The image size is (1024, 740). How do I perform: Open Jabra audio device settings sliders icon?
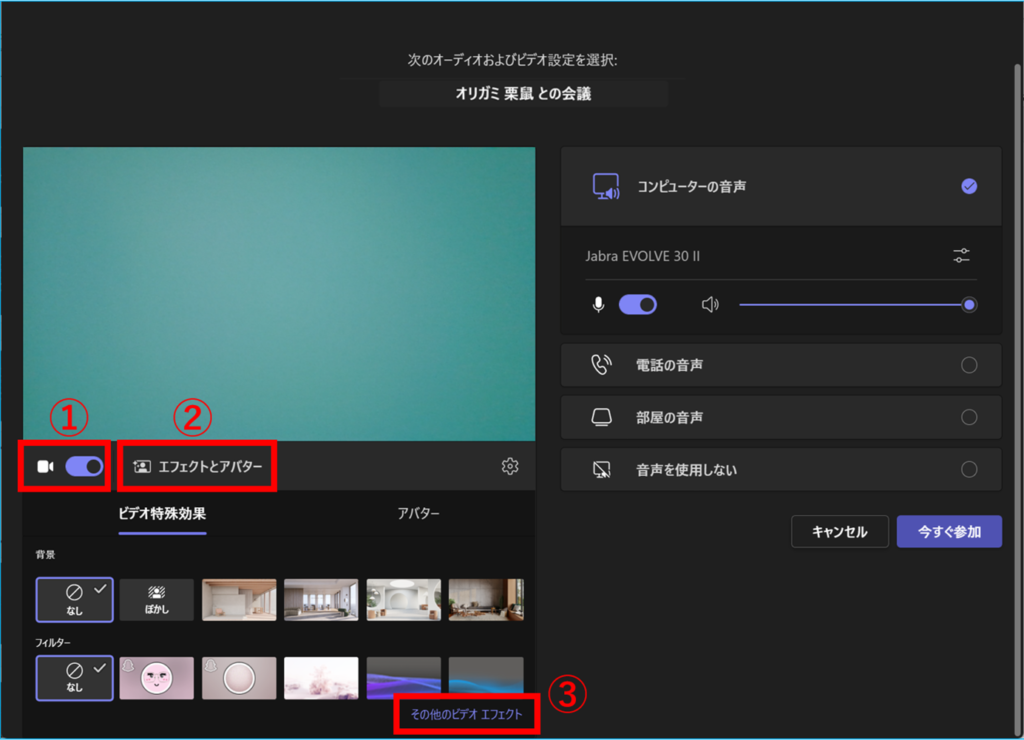point(961,256)
